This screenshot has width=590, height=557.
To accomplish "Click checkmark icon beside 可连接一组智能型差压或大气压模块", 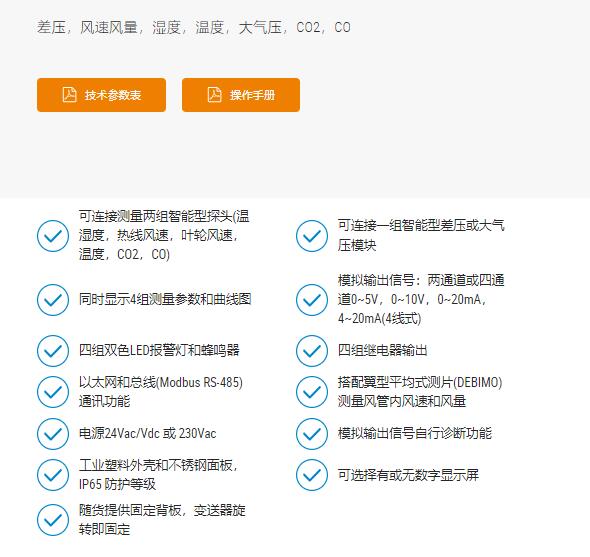I will [312, 236].
